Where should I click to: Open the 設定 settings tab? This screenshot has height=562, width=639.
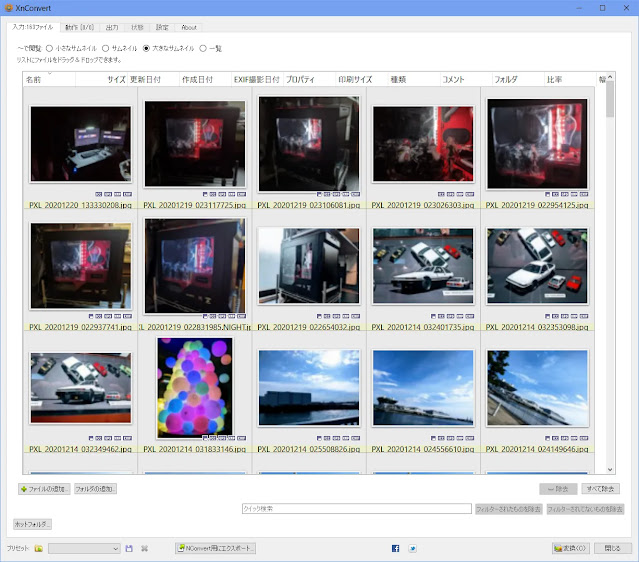point(162,27)
